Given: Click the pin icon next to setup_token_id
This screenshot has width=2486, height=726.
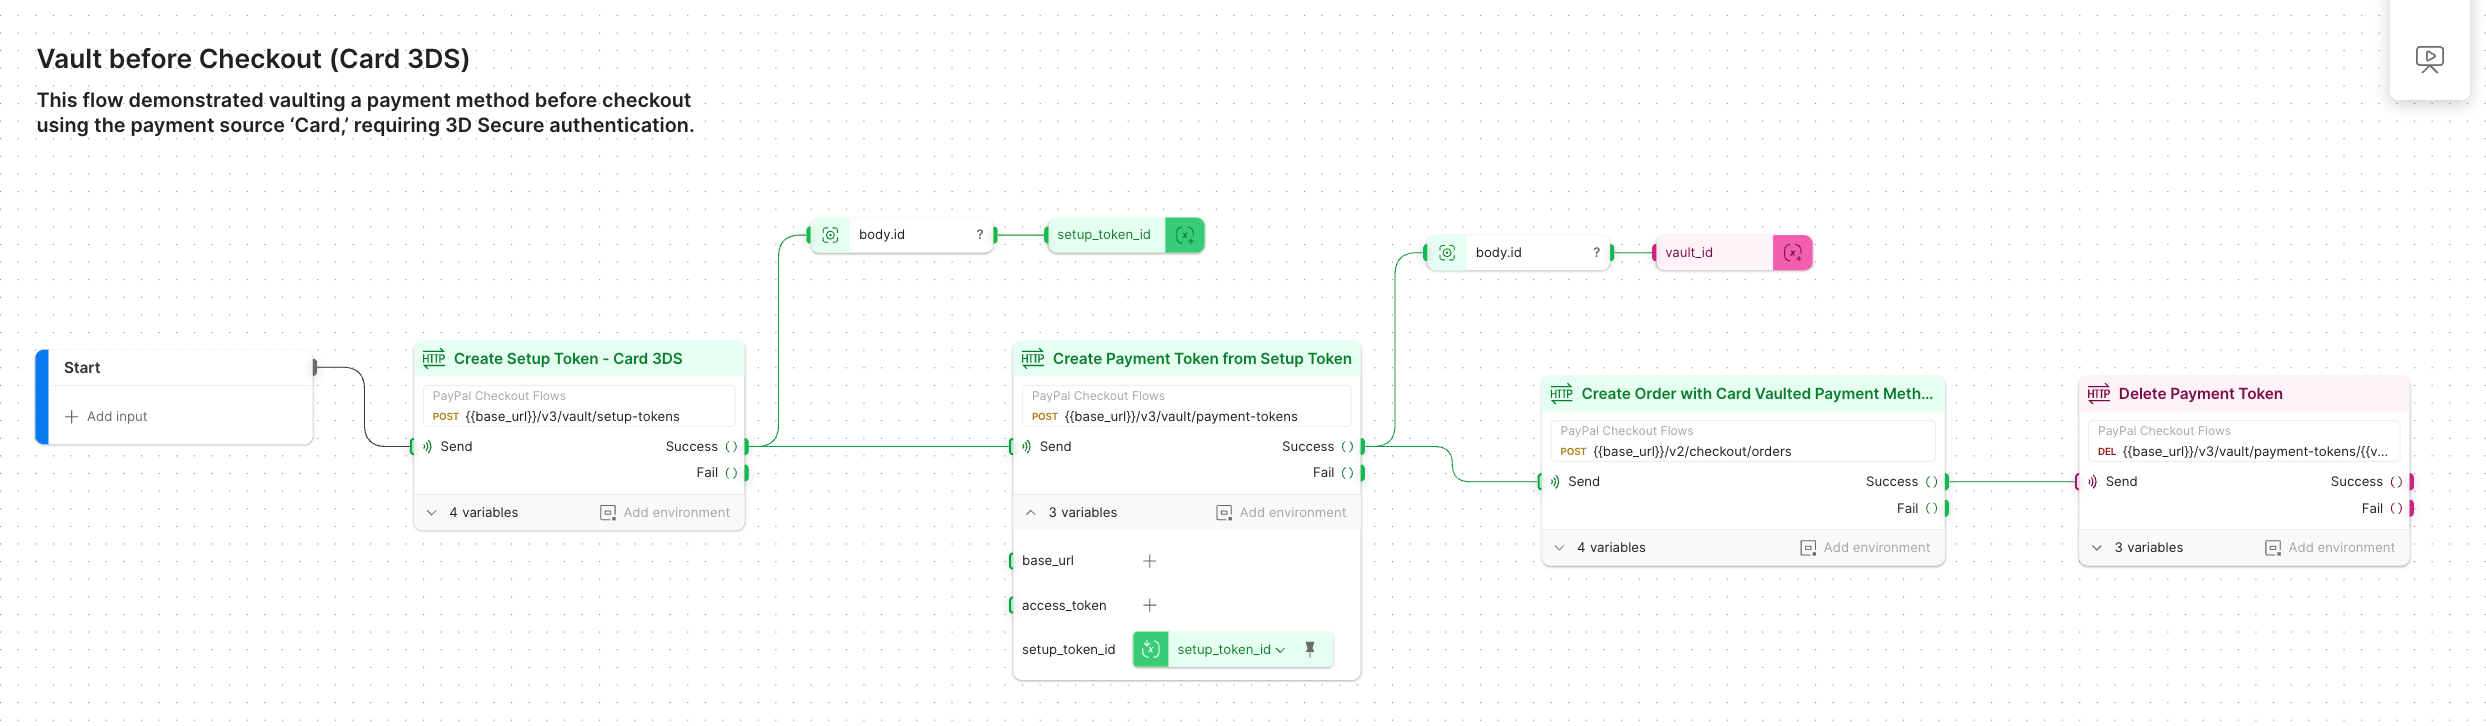Looking at the screenshot, I should pos(1310,649).
